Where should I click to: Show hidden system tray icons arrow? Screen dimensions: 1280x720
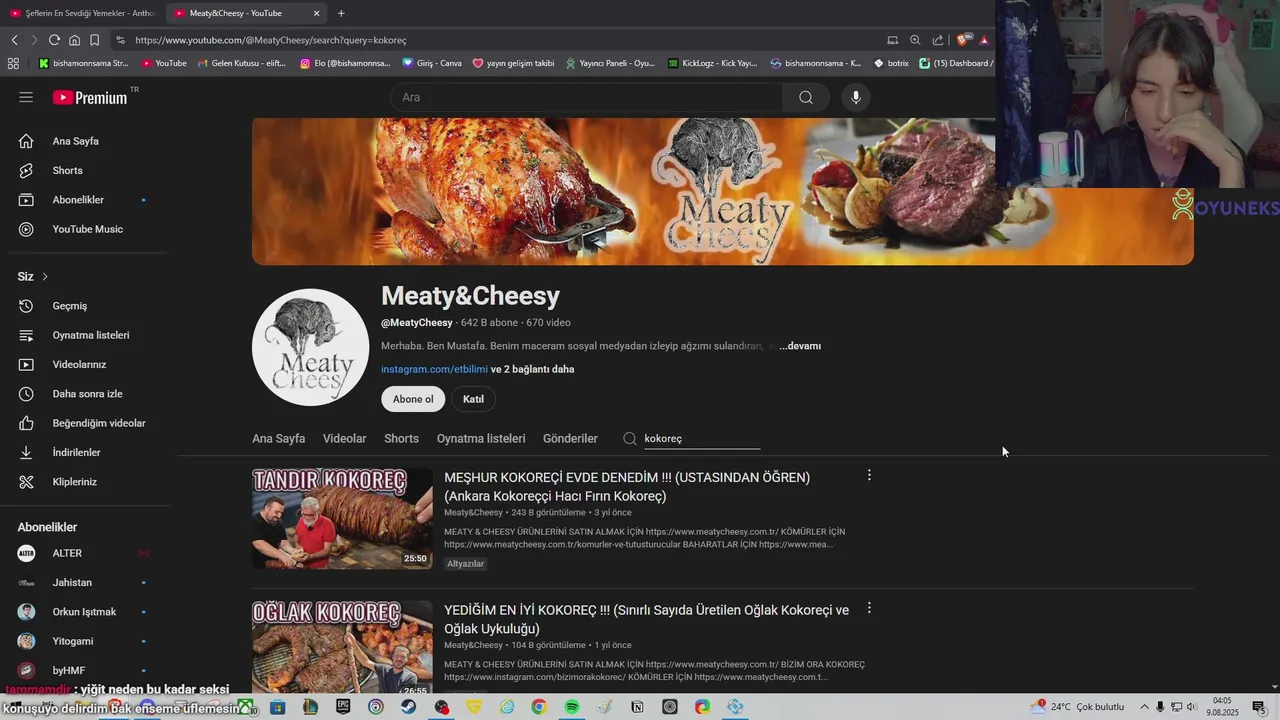[1145, 707]
